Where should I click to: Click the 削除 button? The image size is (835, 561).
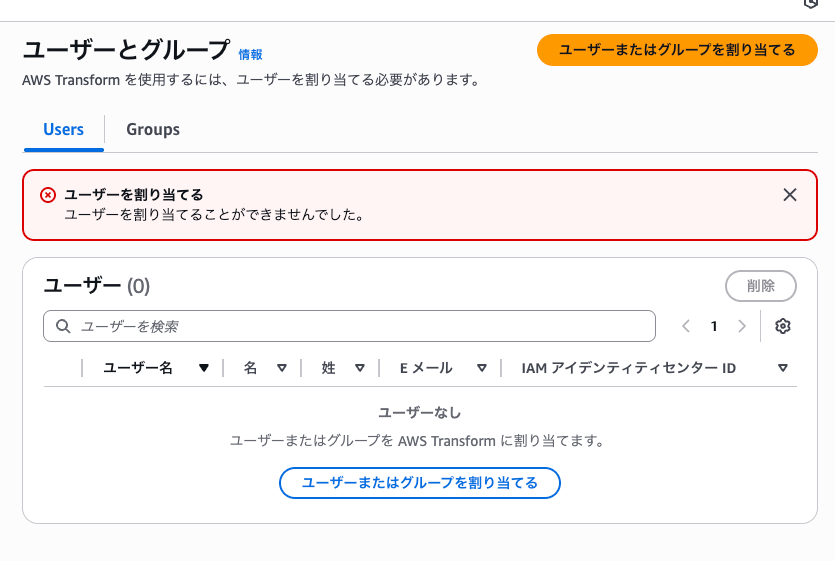(760, 286)
